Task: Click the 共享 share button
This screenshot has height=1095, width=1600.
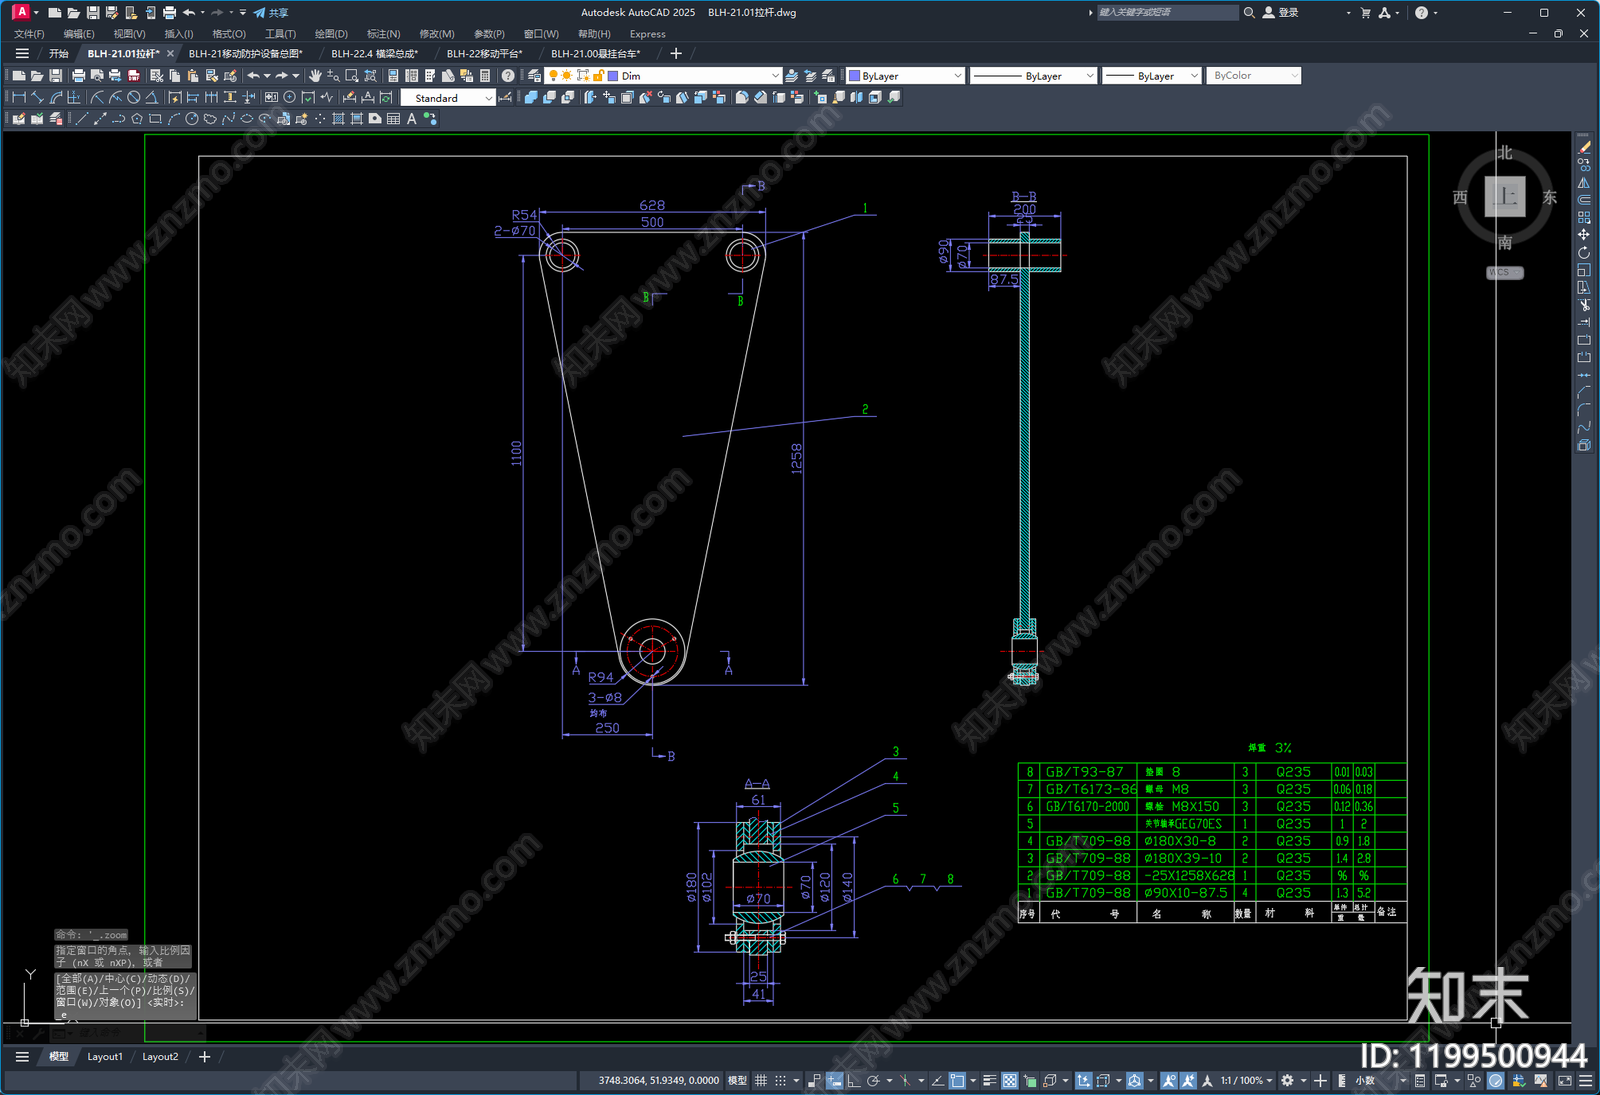Action: [271, 13]
